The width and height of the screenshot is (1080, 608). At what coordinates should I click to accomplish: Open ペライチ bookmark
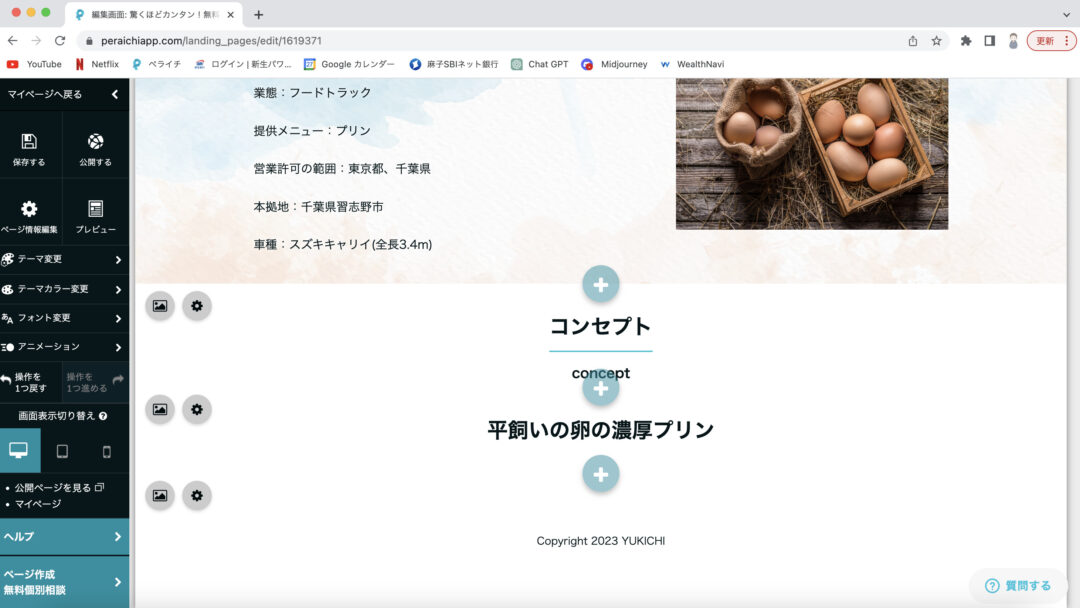coord(156,64)
